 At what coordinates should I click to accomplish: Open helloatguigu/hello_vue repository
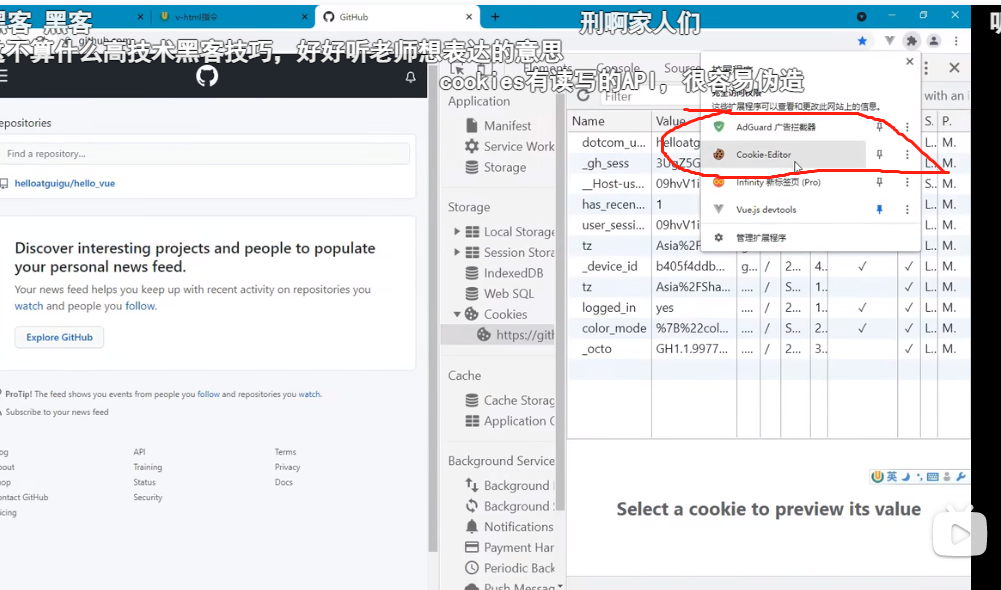click(x=64, y=183)
